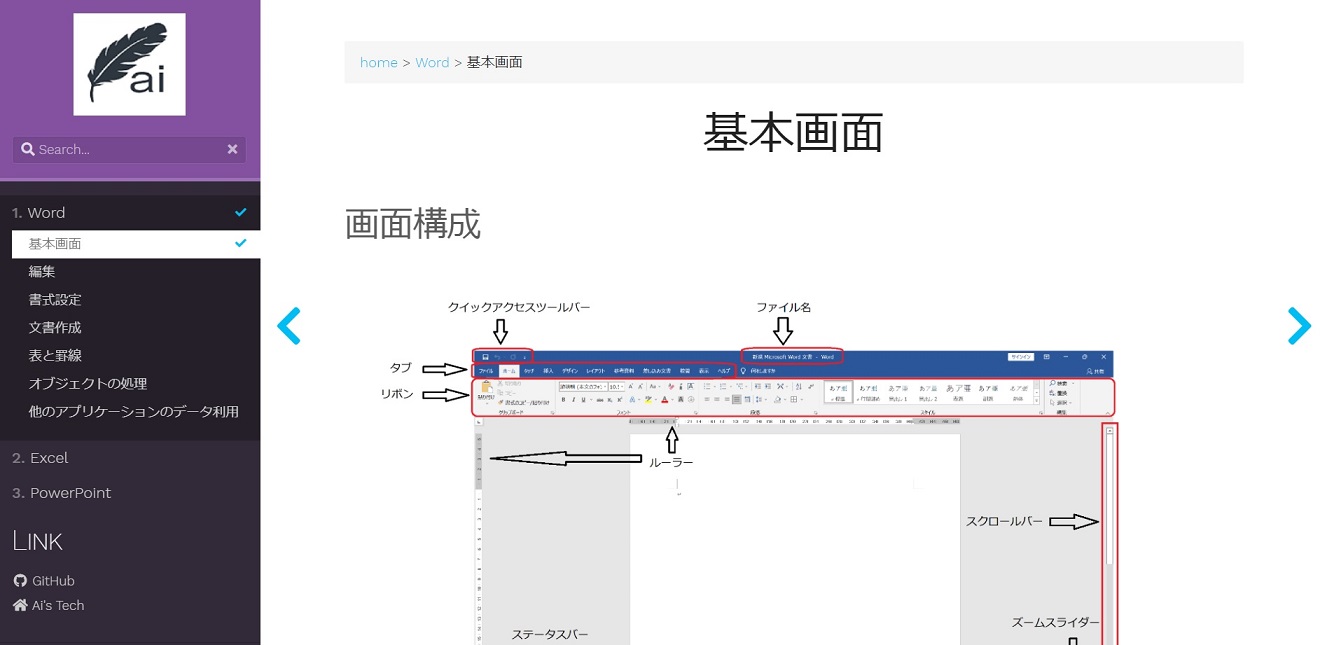Click the LINK sidebar heading
1320x645 pixels.
pos(38,541)
